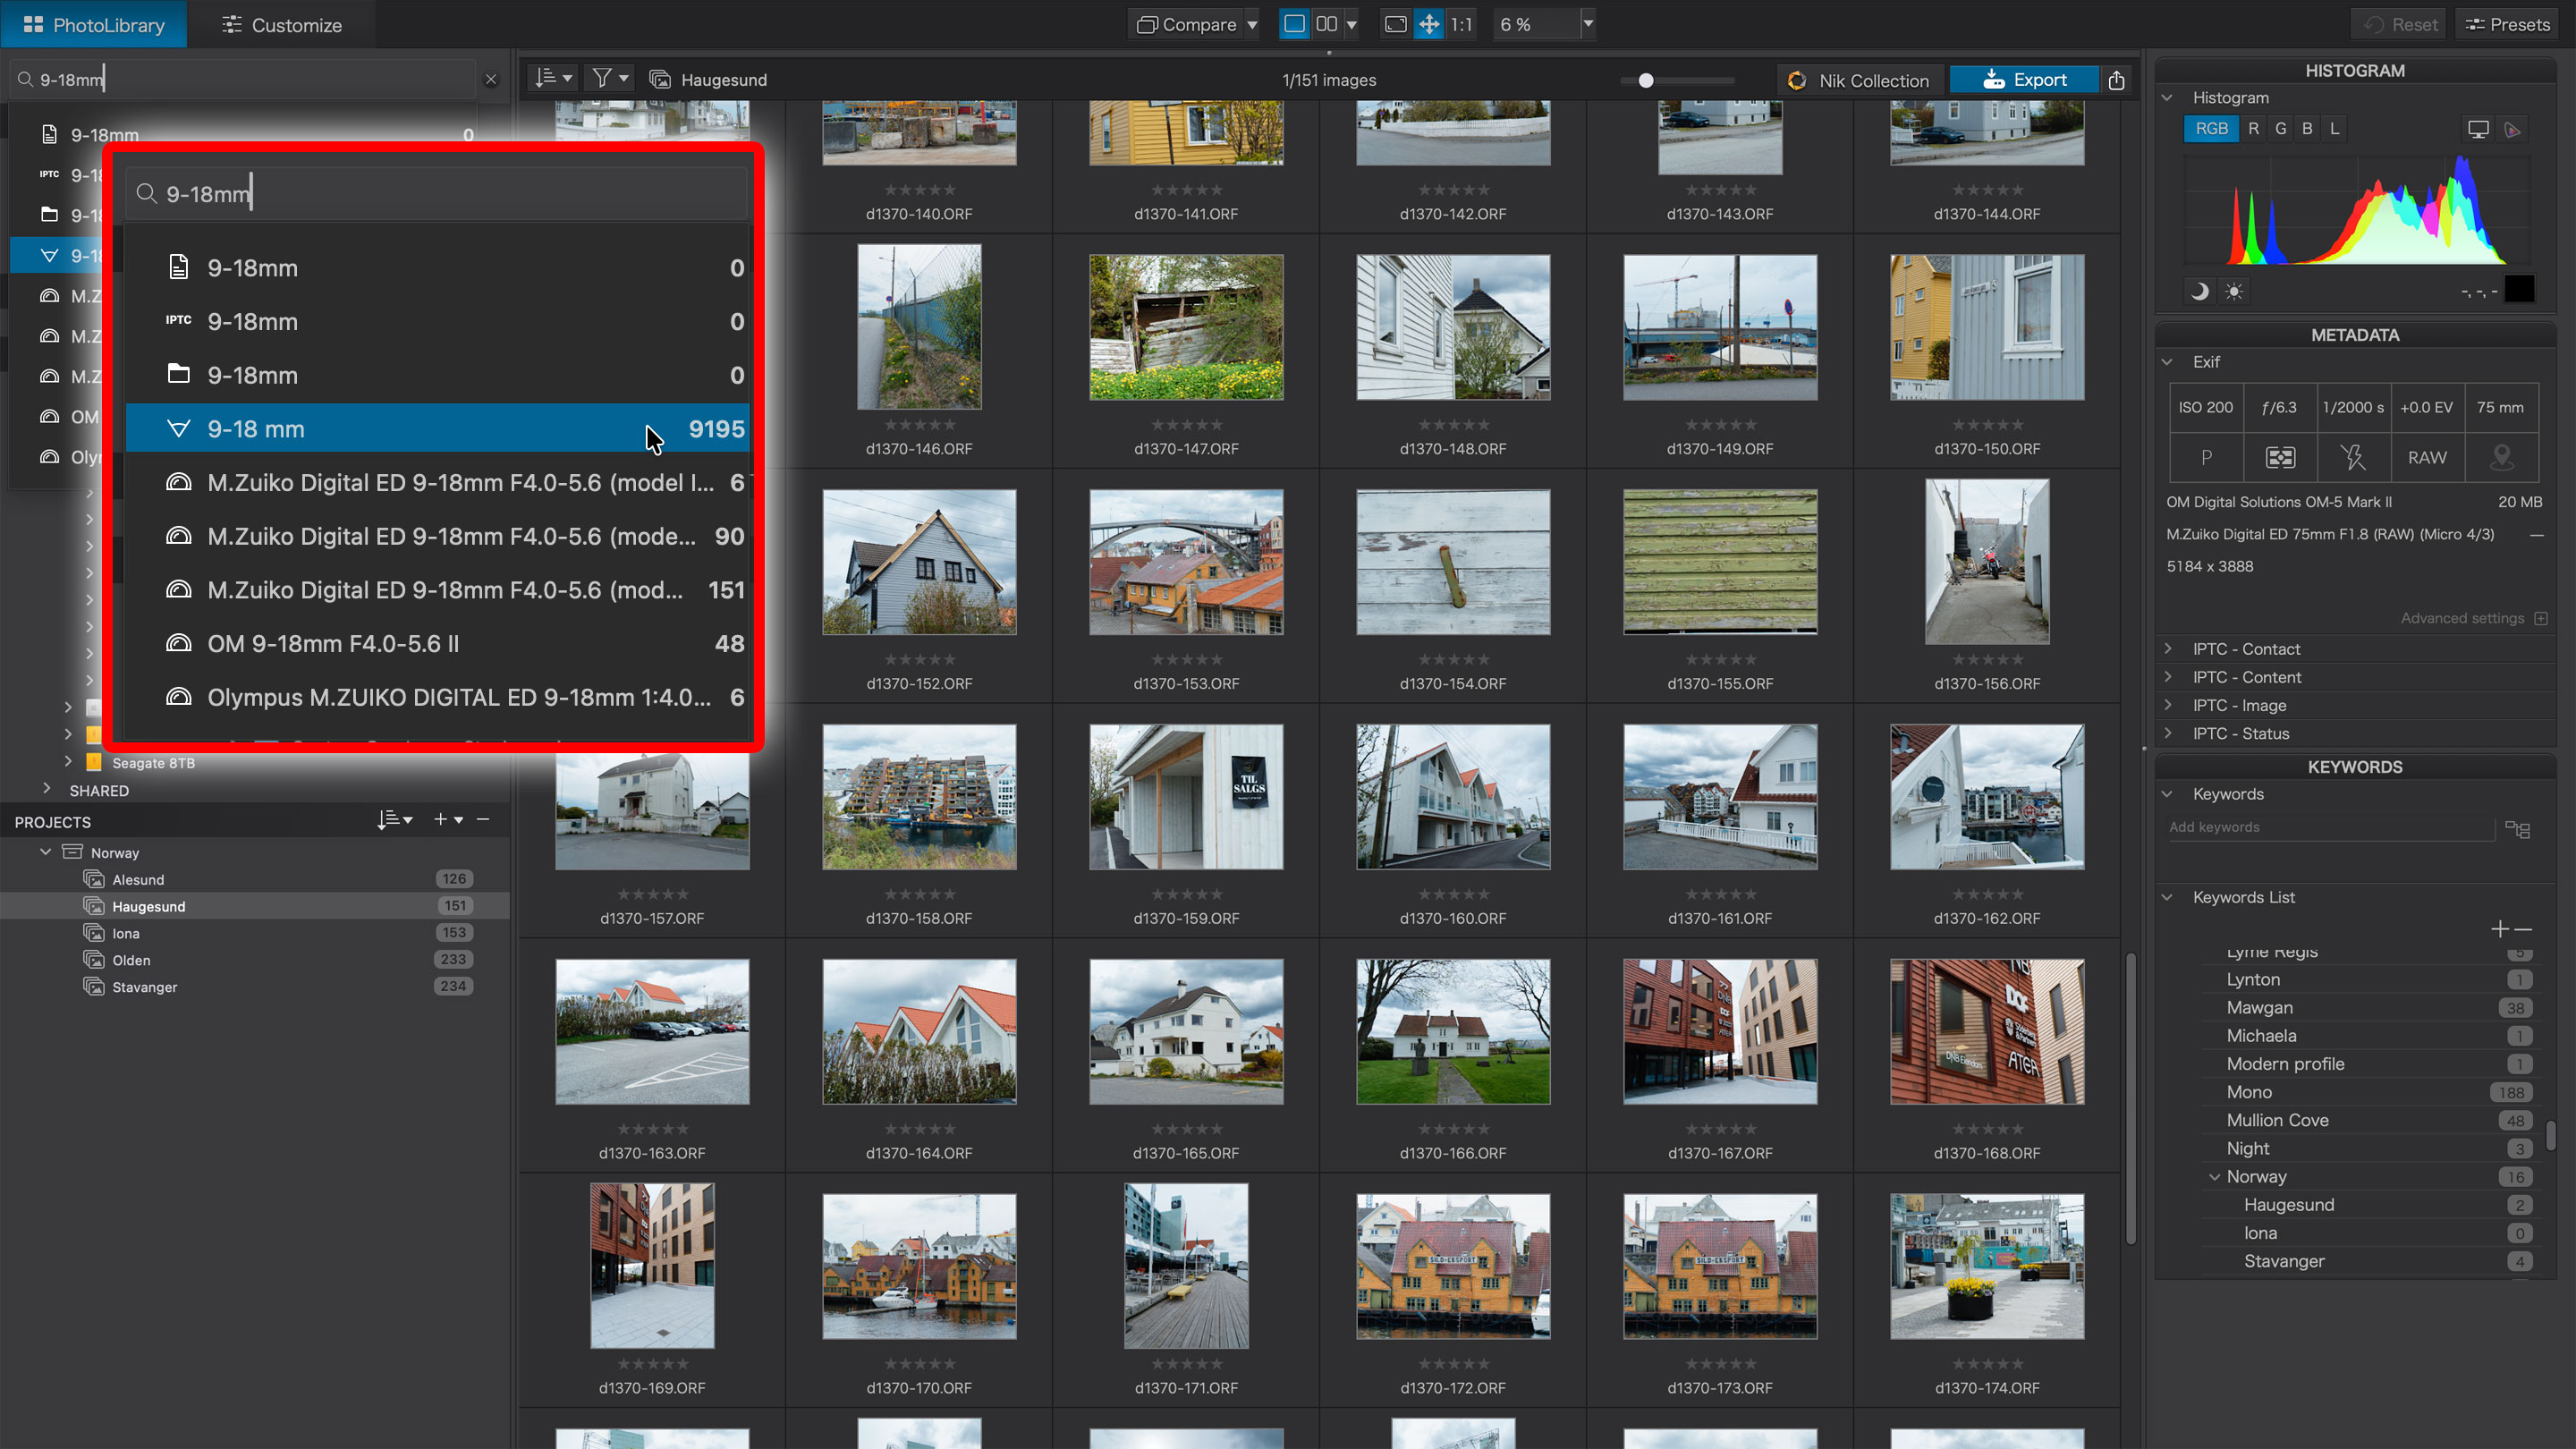Click the Haugesund project label in toolbar

coord(723,80)
